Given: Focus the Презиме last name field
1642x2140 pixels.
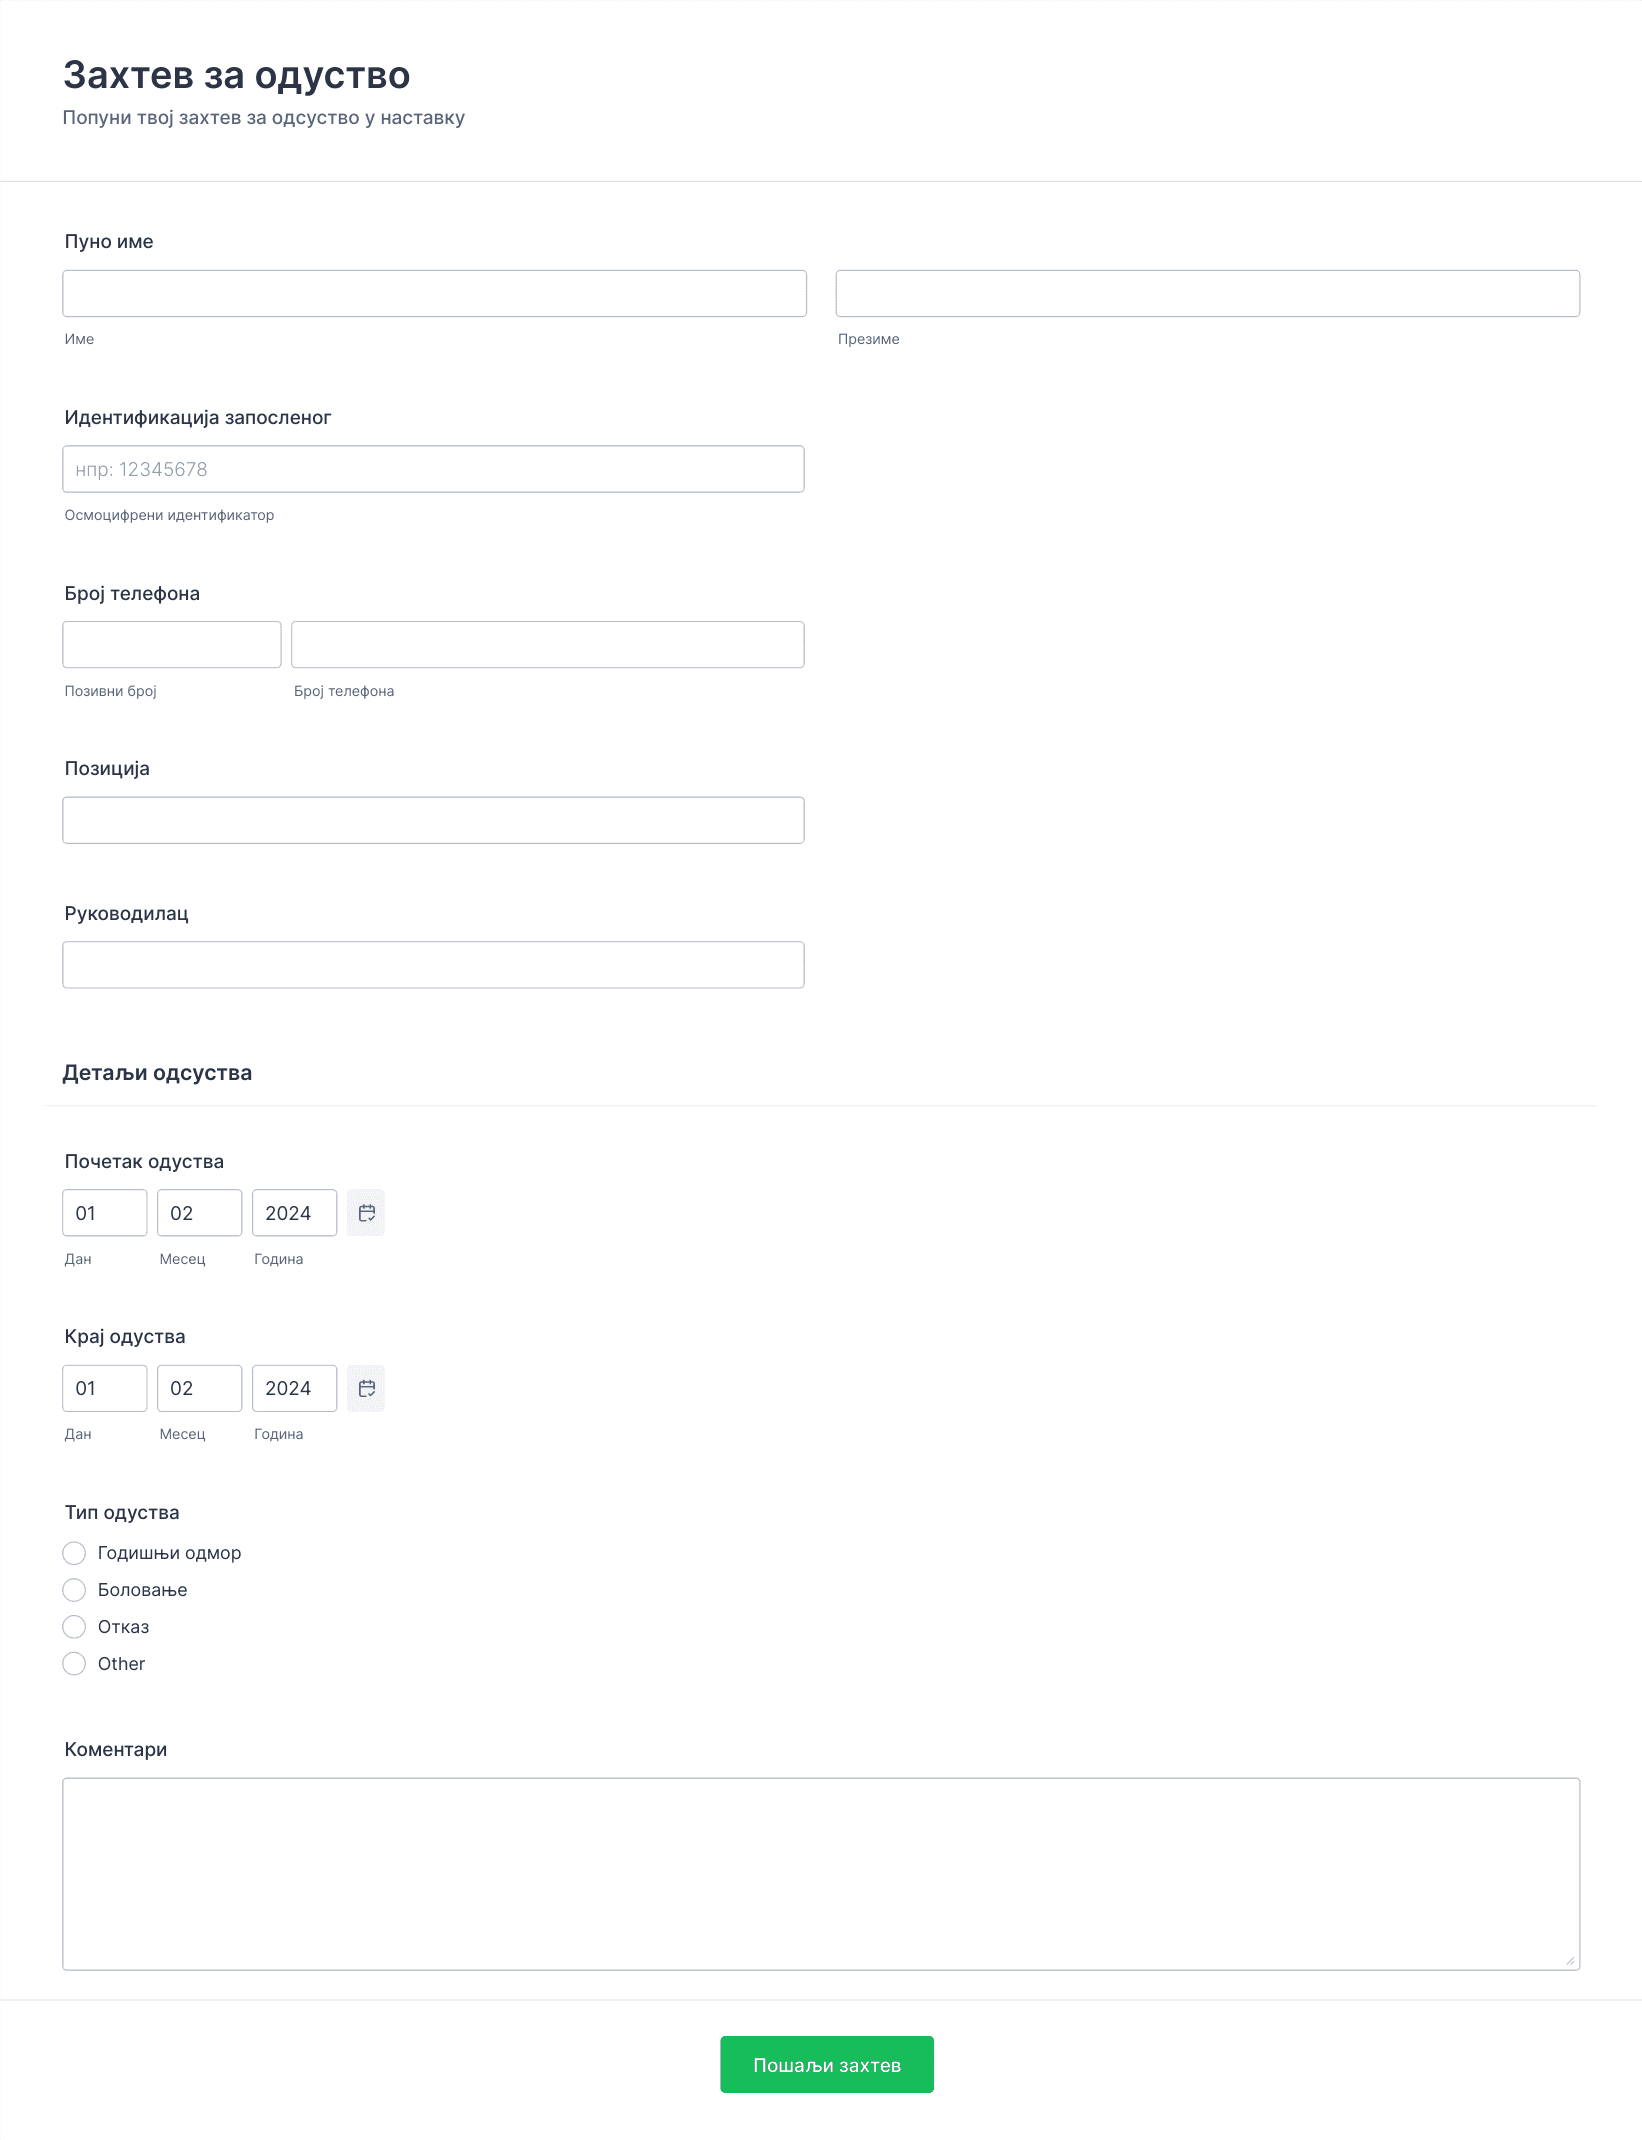Looking at the screenshot, I should click(1208, 293).
